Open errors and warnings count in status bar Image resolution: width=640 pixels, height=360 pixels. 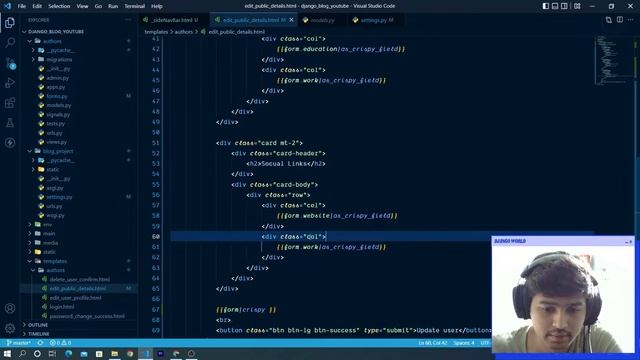click(x=60, y=343)
